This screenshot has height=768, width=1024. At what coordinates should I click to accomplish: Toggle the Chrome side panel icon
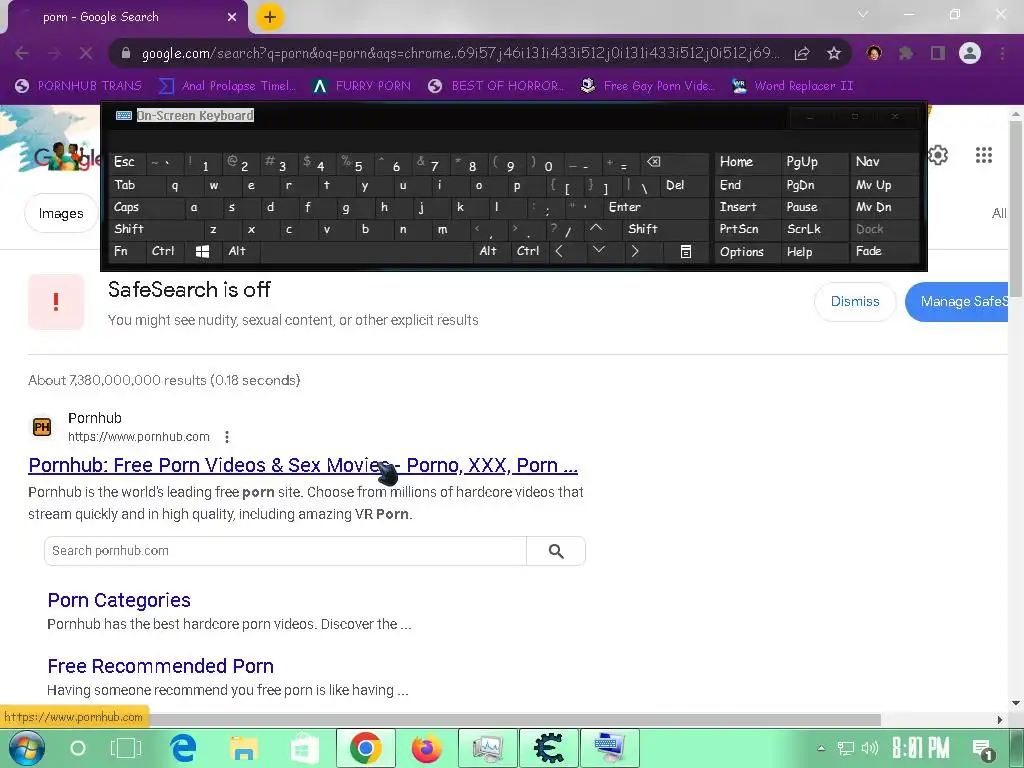938,53
